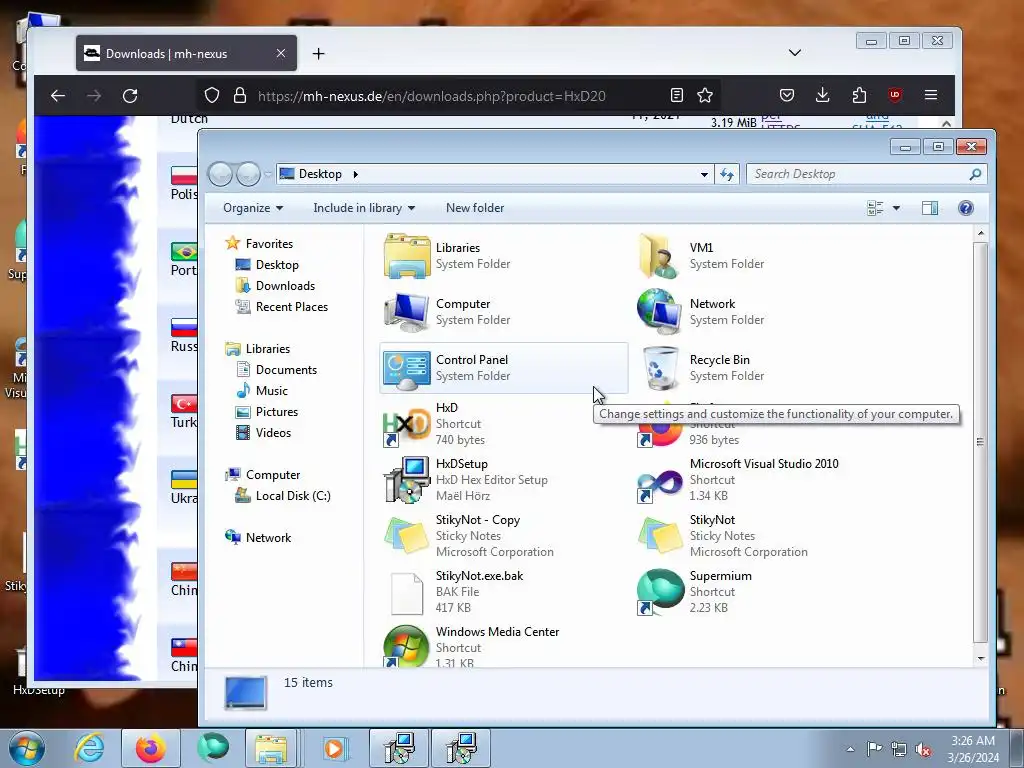This screenshot has width=1024, height=768.
Task: Open the Organize dropdown menu
Action: (x=253, y=208)
